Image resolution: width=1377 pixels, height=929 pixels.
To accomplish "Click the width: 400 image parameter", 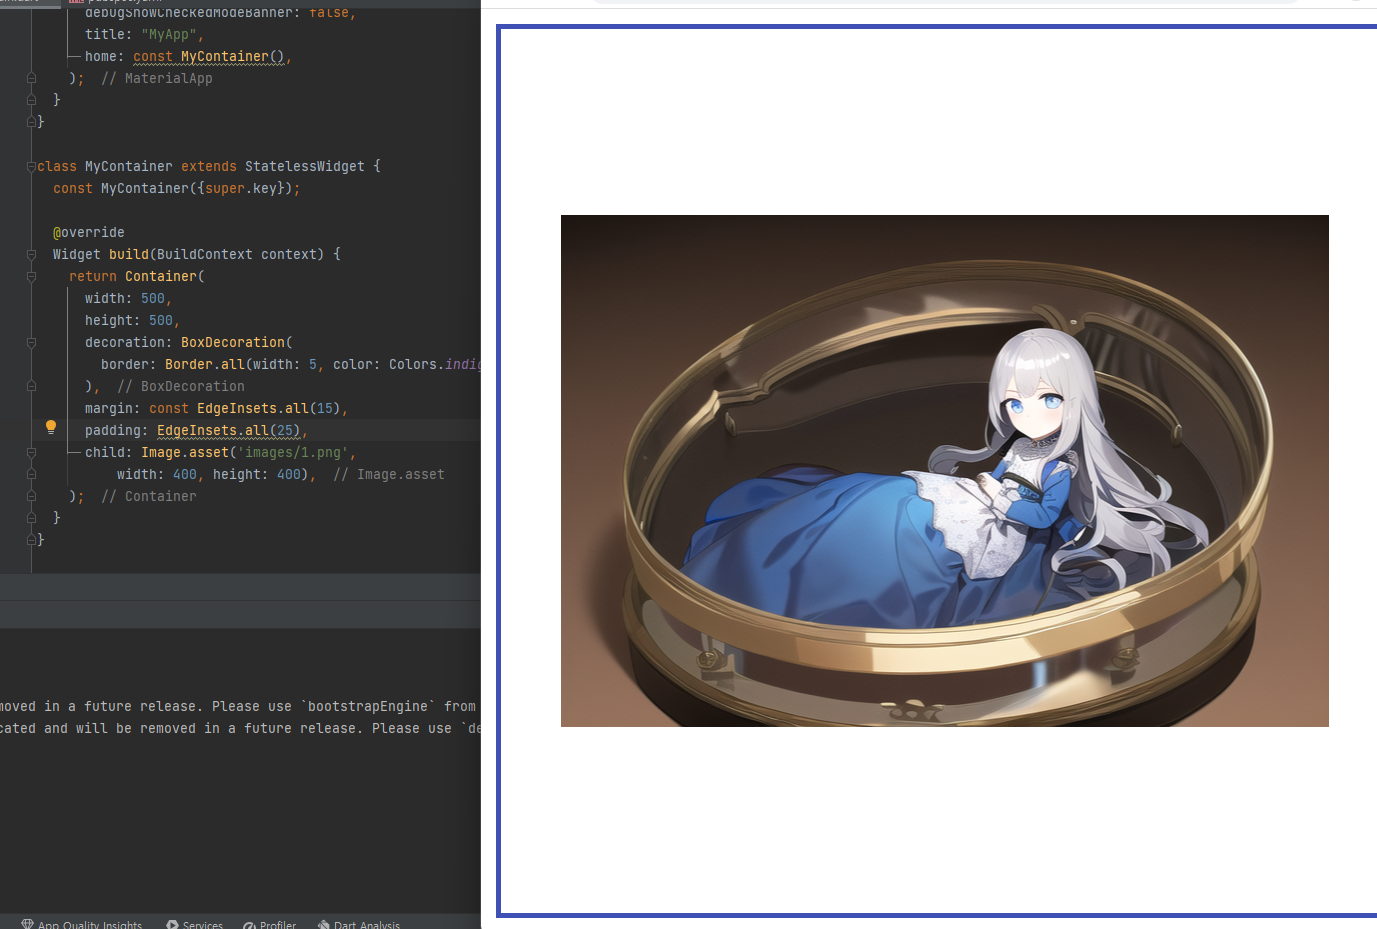I will pyautogui.click(x=157, y=474).
